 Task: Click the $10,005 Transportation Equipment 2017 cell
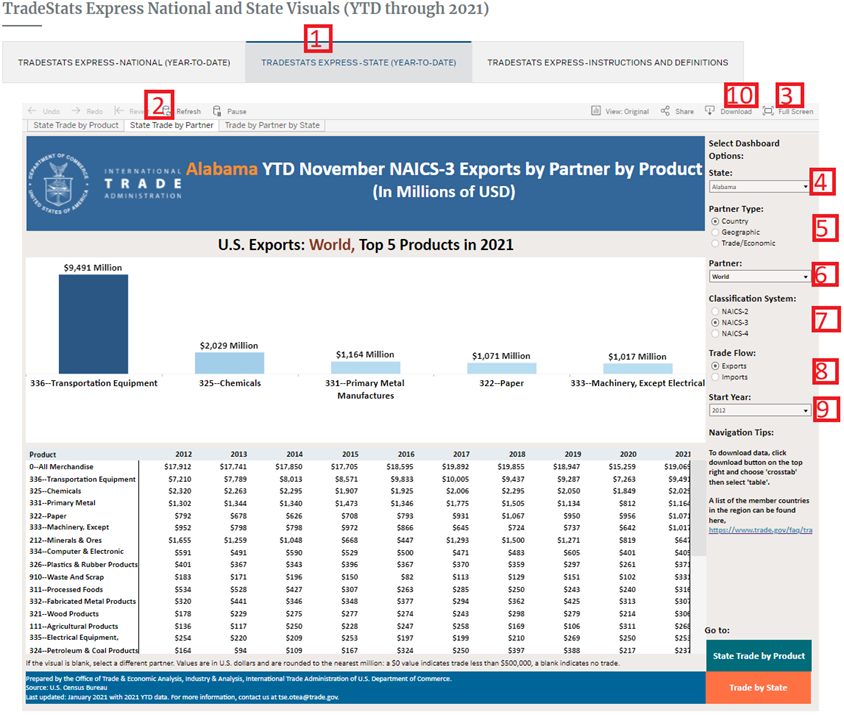tap(455, 479)
